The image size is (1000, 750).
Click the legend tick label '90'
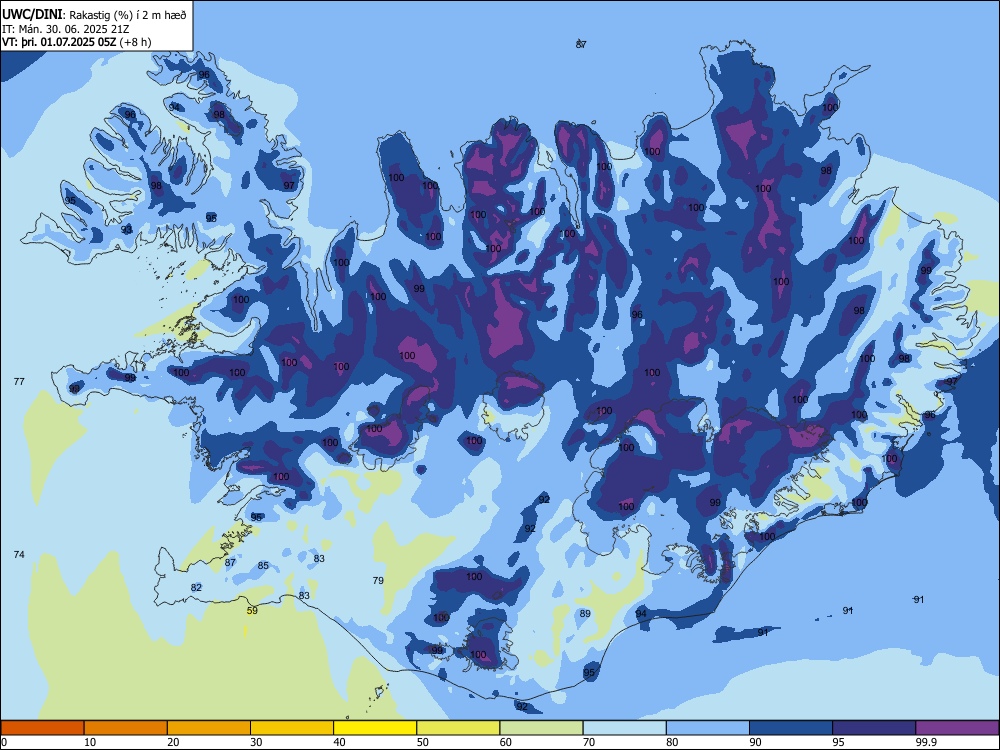755,742
